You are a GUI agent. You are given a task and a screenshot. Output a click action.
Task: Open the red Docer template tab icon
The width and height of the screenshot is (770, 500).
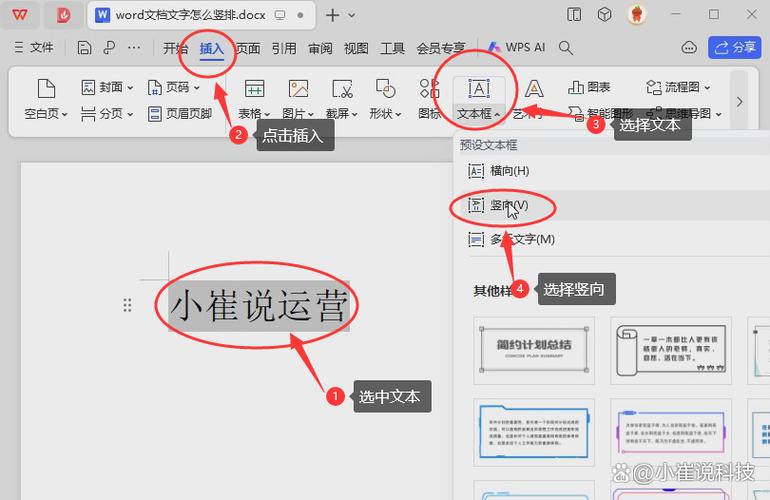[x=63, y=15]
